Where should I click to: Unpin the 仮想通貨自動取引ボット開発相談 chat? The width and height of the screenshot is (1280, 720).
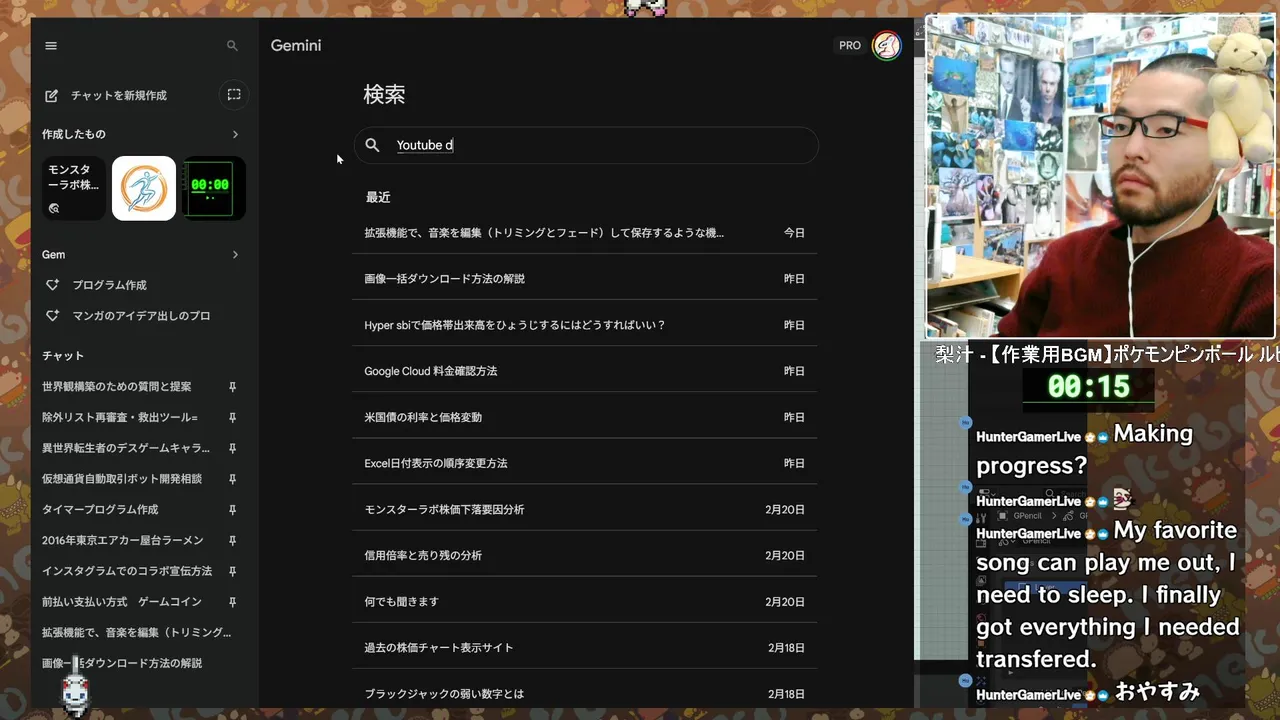(232, 479)
